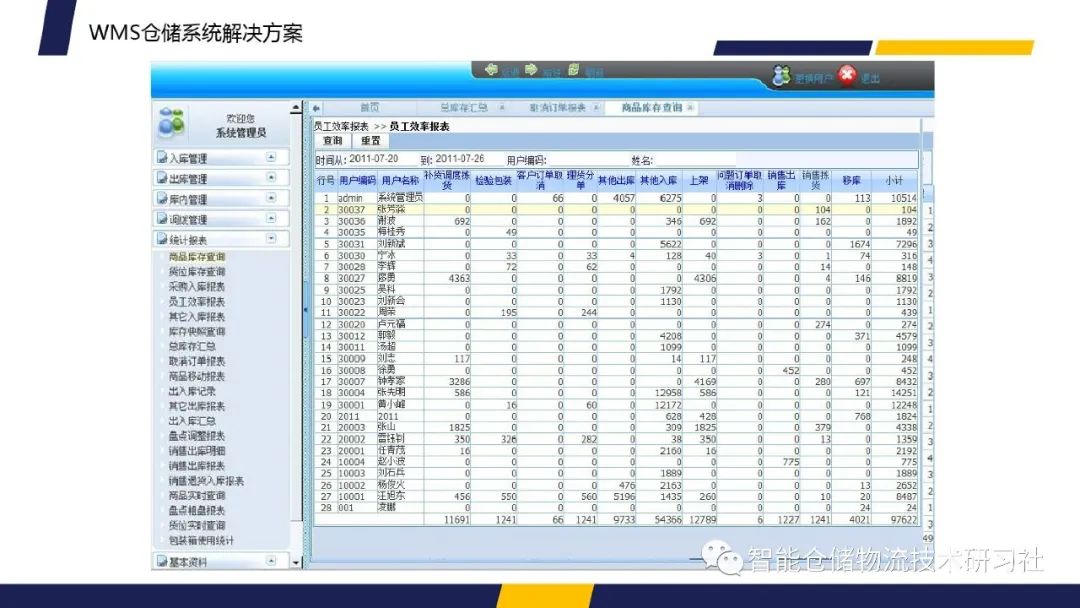Collapse the 统计报表 menu section
This screenshot has width=1080, height=608.
point(271,237)
